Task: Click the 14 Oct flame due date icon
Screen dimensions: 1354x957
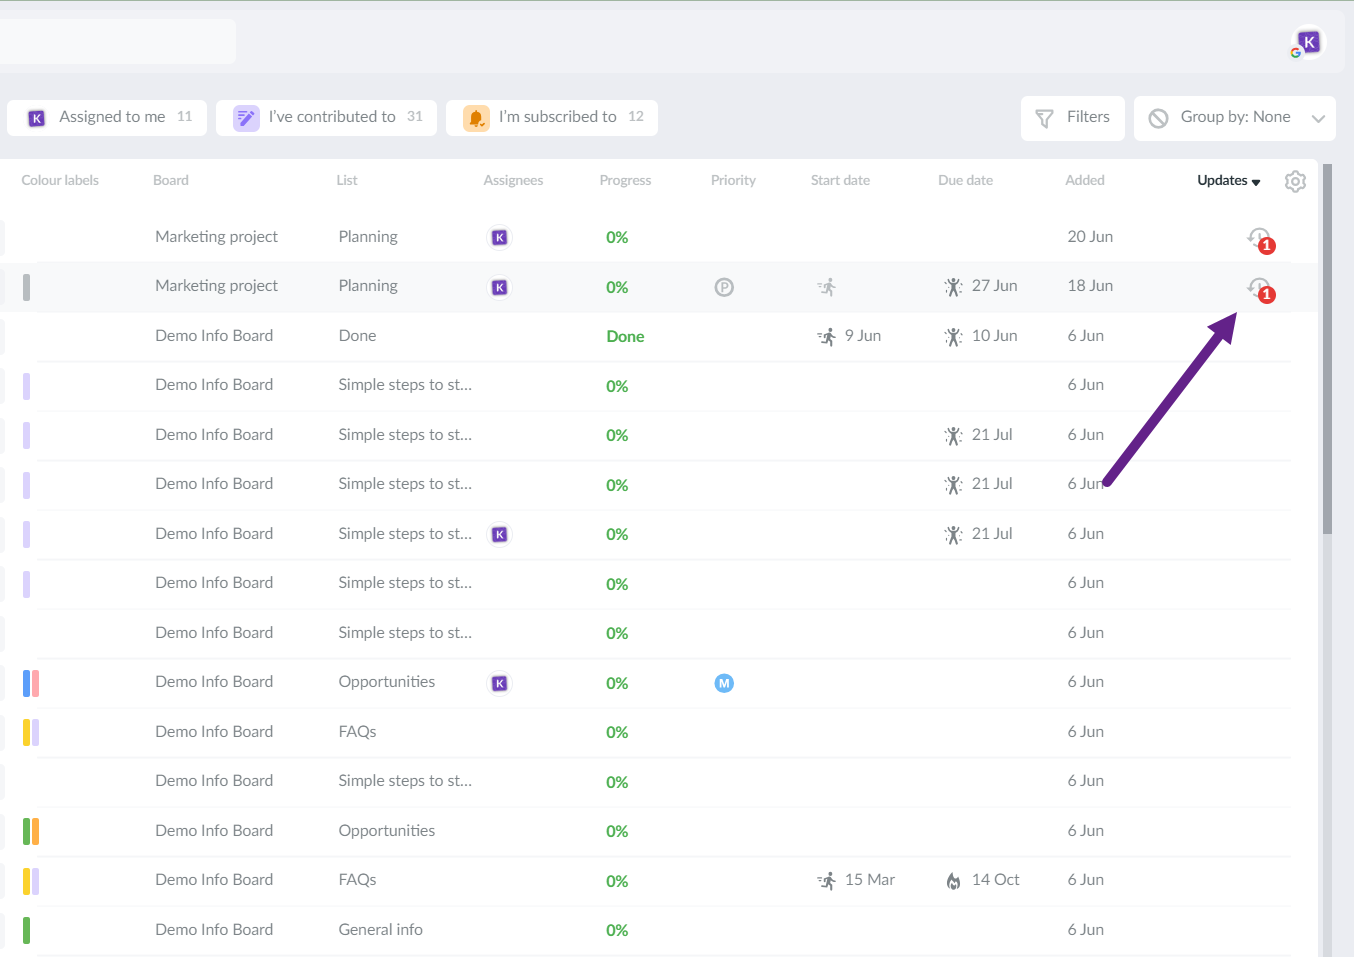Action: pyautogui.click(x=953, y=881)
